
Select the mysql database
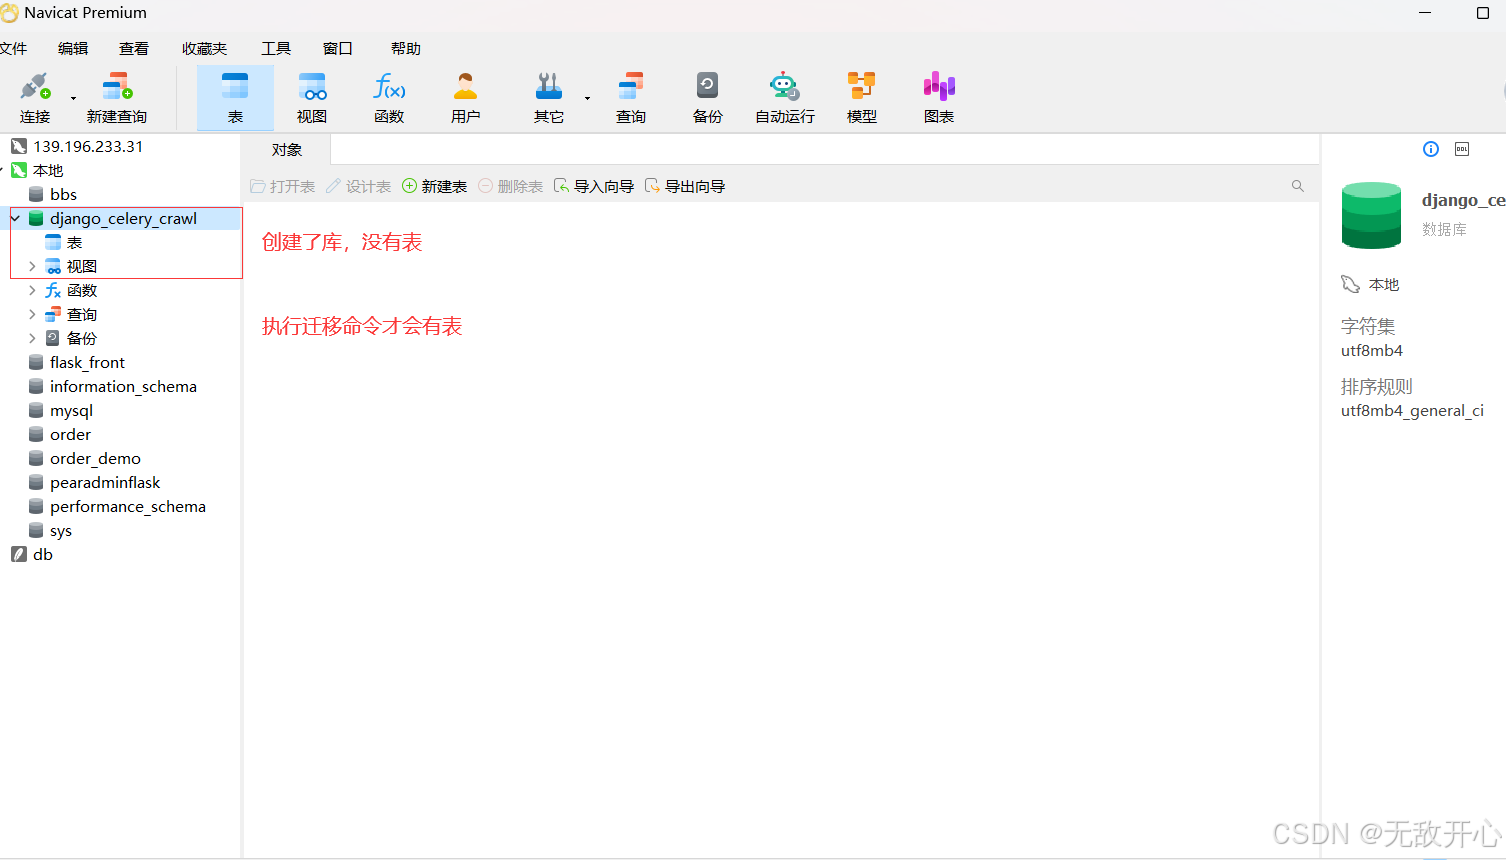[71, 410]
